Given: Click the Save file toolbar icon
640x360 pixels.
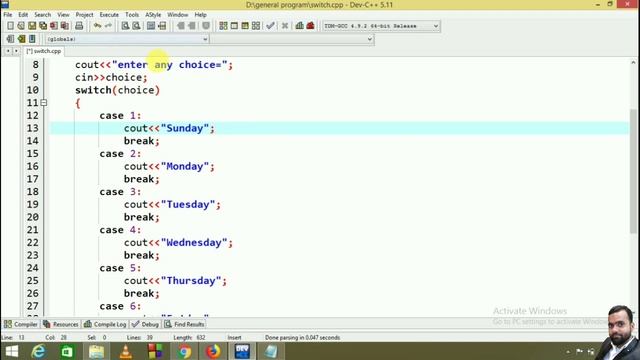Looking at the screenshot, I should 32,26.
